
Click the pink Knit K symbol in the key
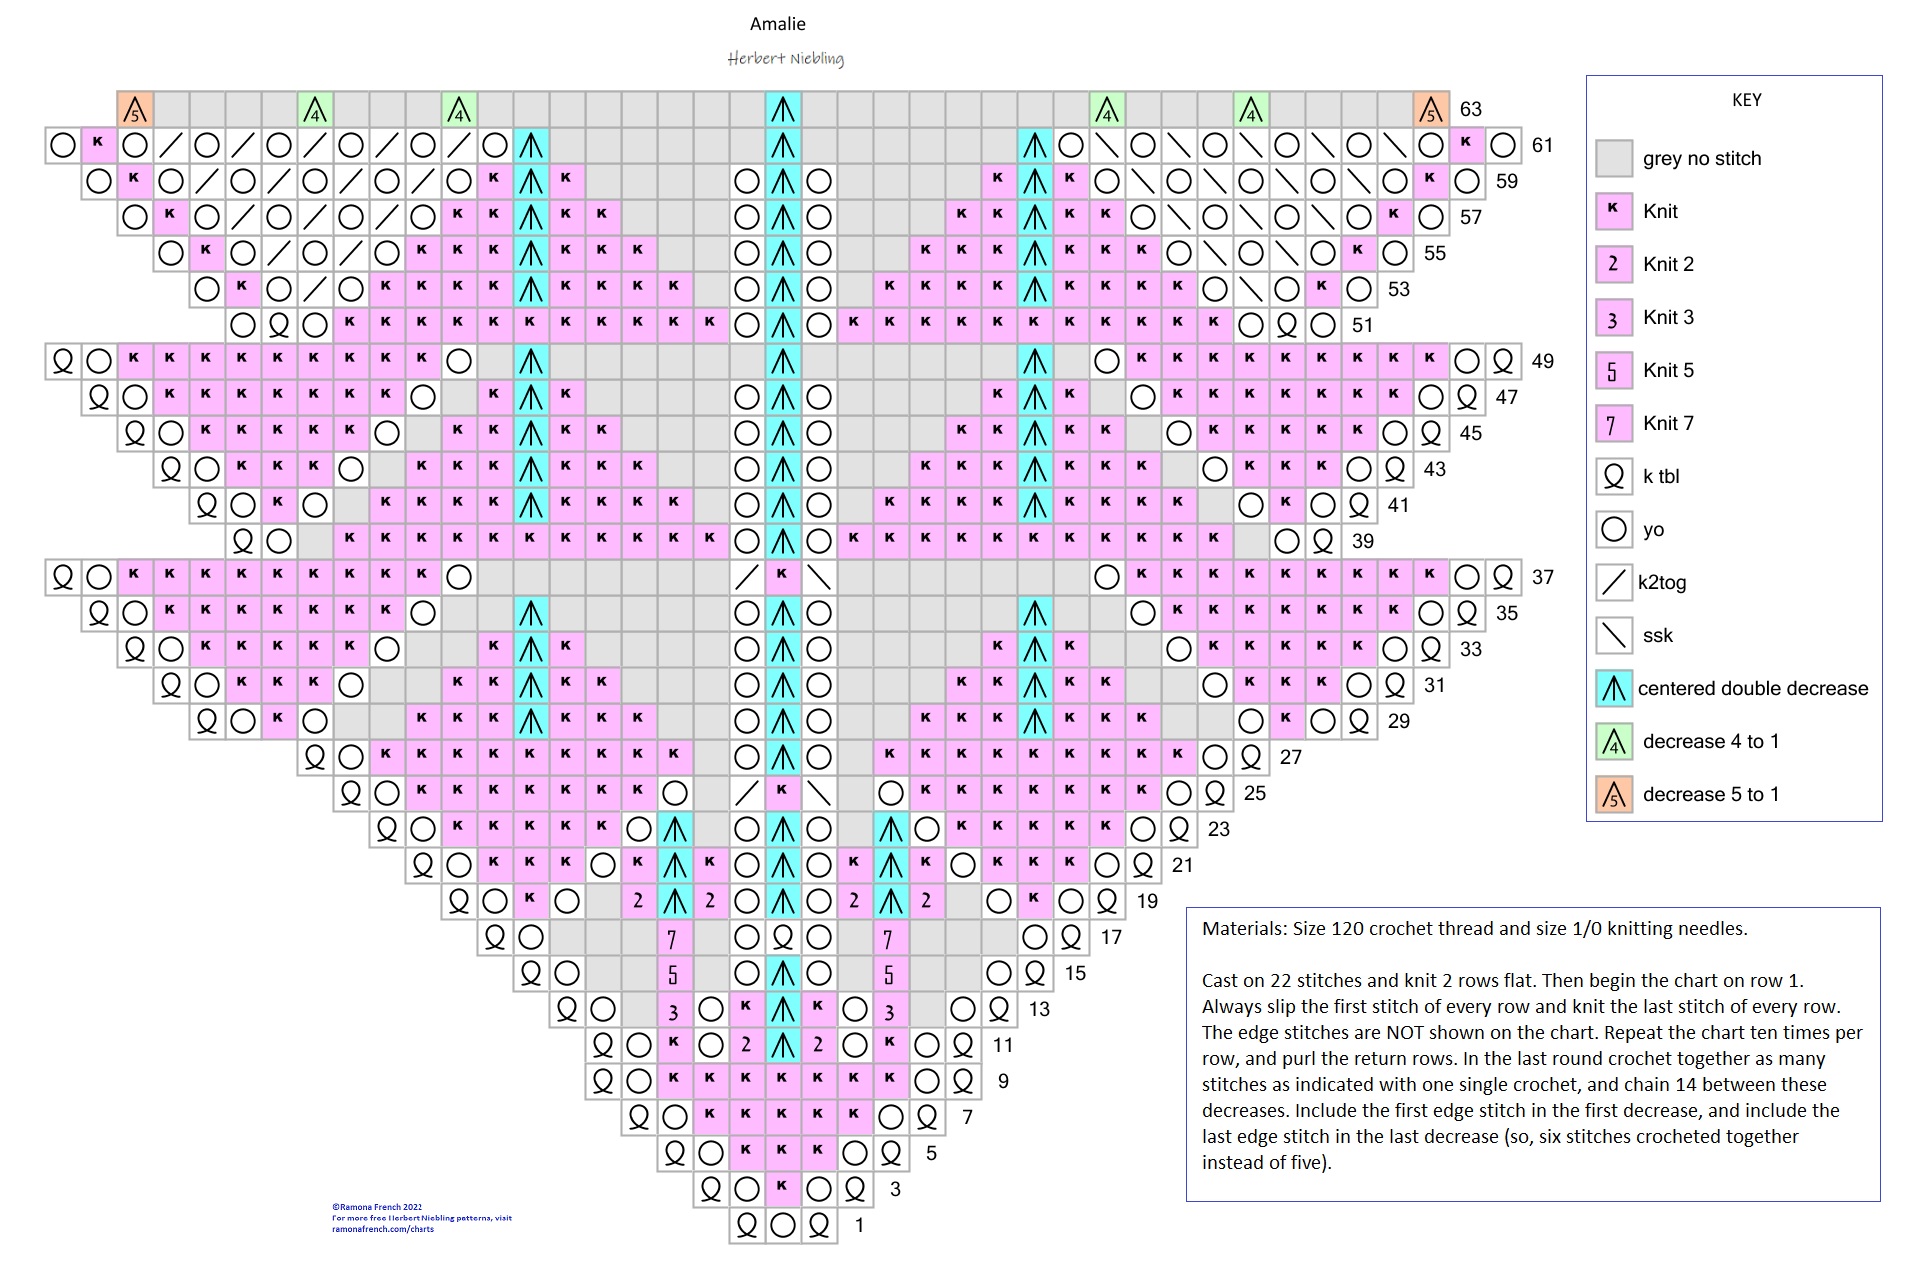coord(1613,212)
